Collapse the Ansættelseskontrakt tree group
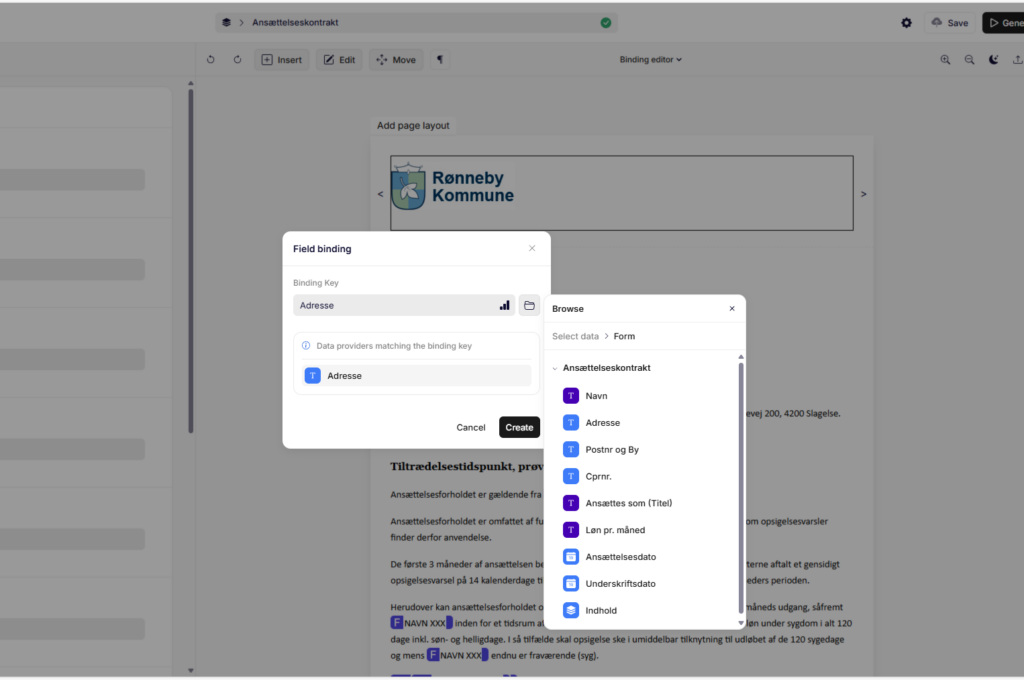The height and width of the screenshot is (680, 1024). click(x=555, y=368)
